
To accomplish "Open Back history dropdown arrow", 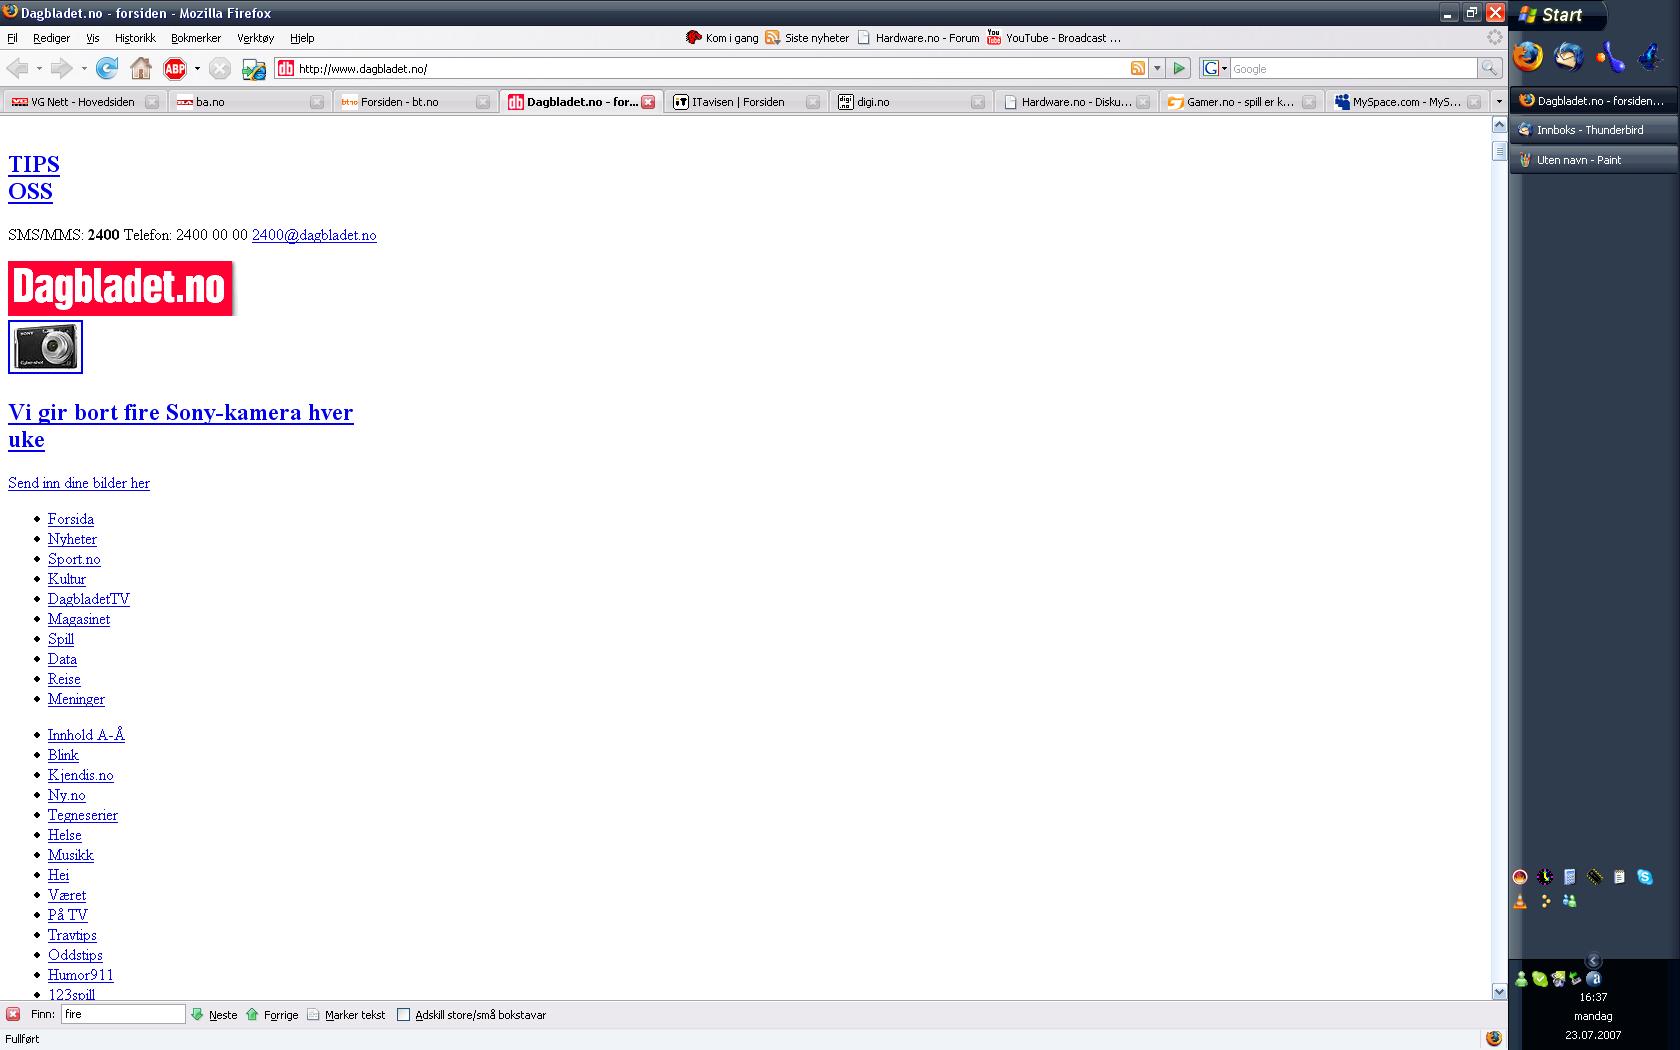I will coord(39,69).
